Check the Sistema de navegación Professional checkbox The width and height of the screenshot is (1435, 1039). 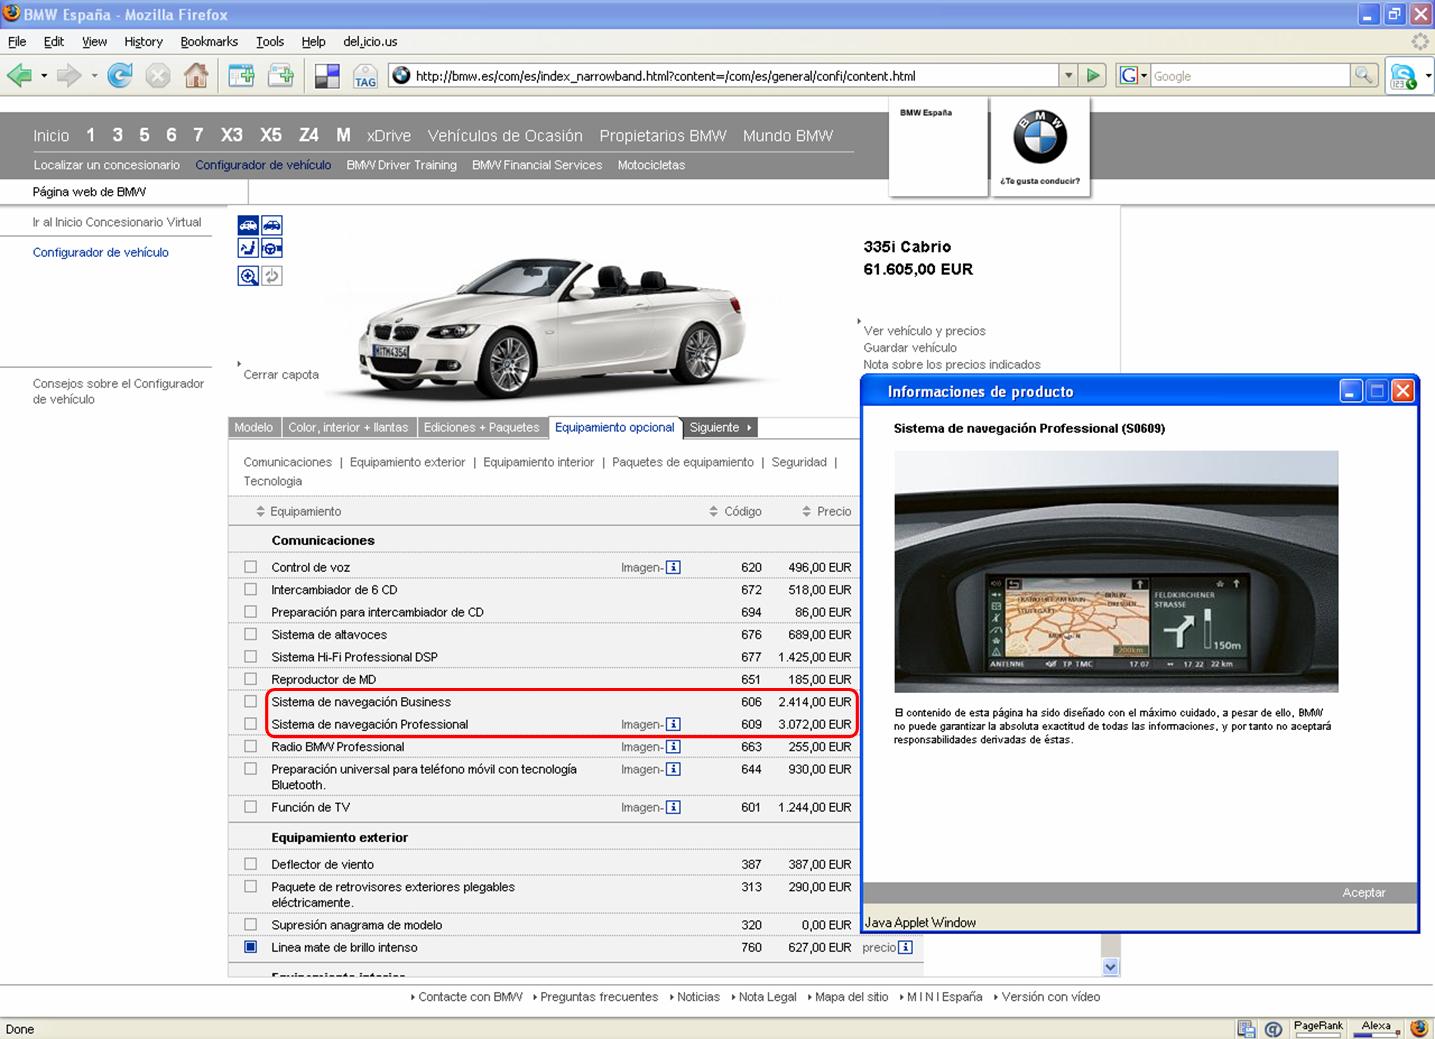[251, 724]
